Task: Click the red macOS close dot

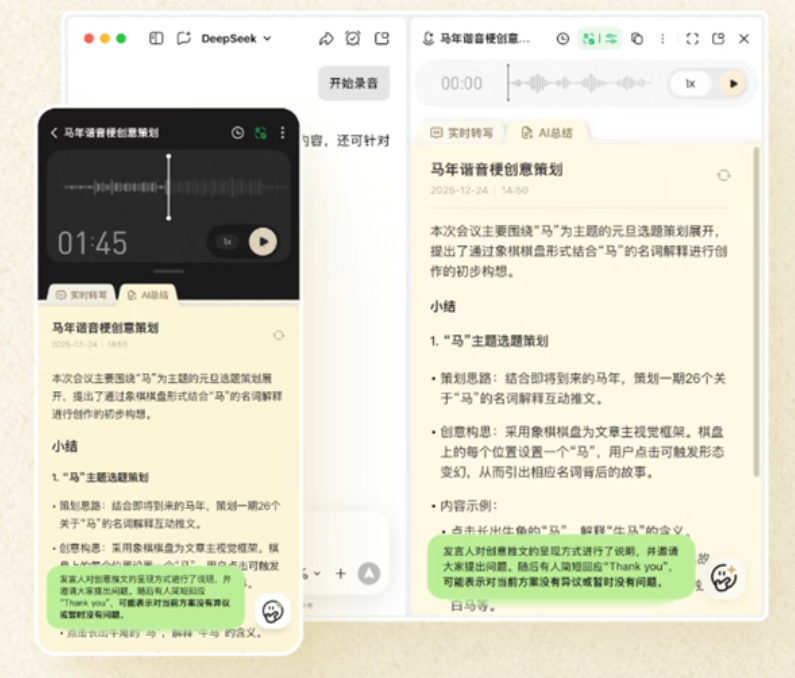Action: point(89,39)
